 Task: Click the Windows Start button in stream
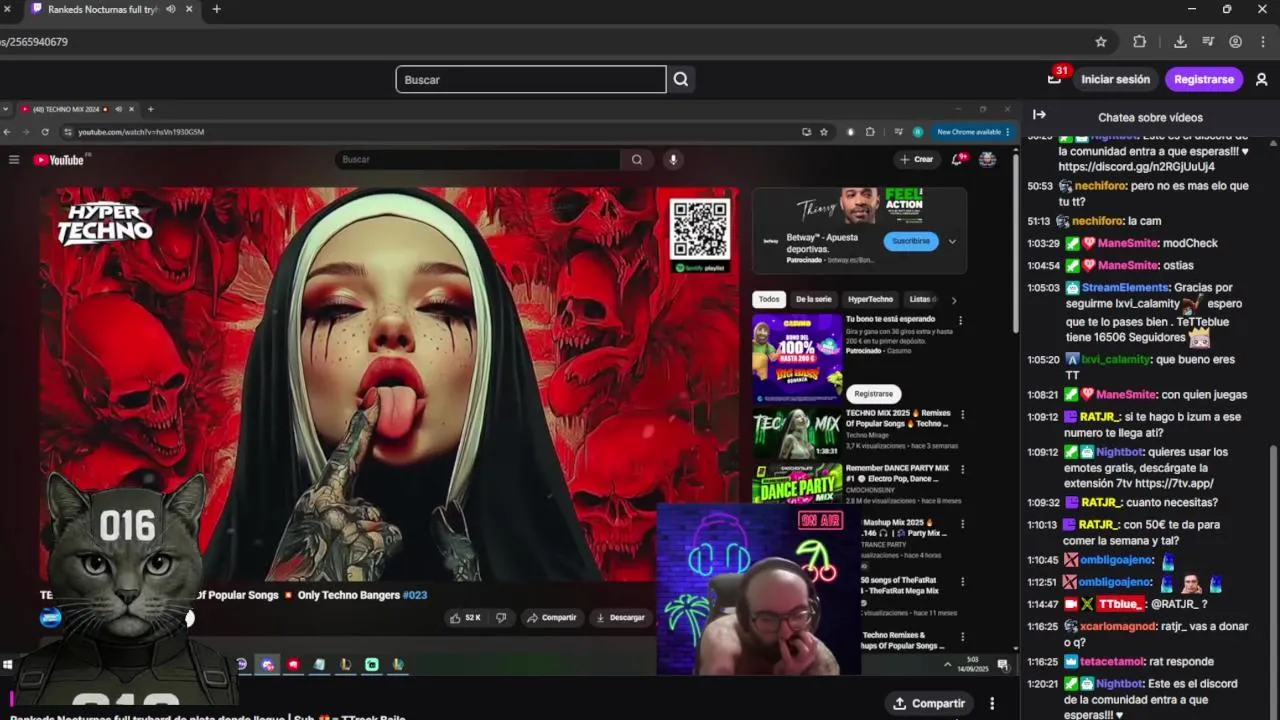(8, 664)
